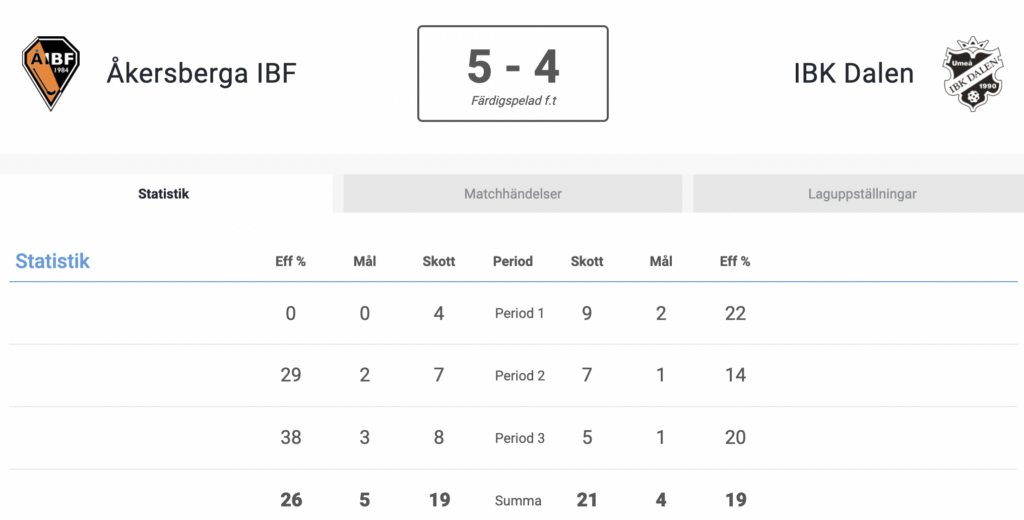
Task: Click the left Skott column header
Action: coord(438,261)
